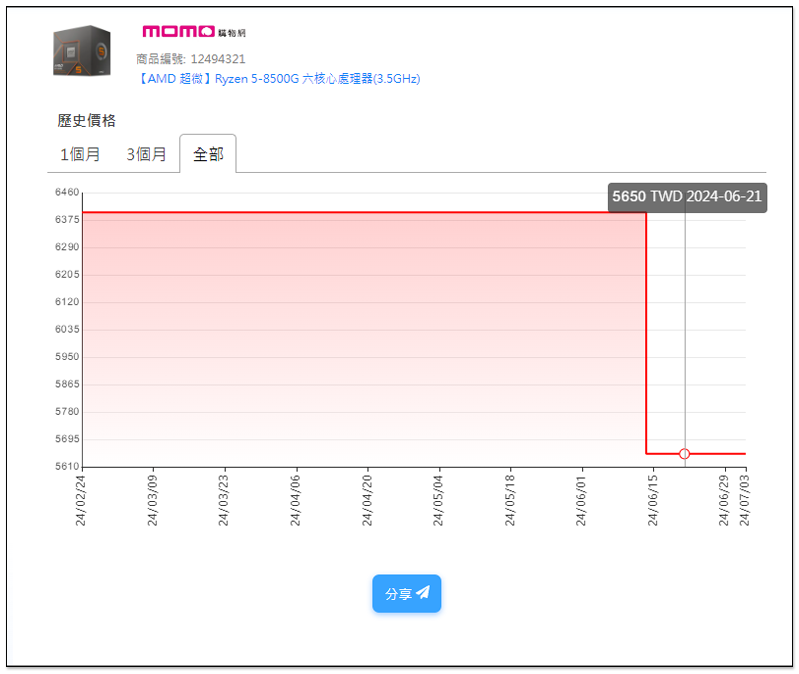Click the 24/06/15 x-axis date label

pyautogui.click(x=653, y=500)
